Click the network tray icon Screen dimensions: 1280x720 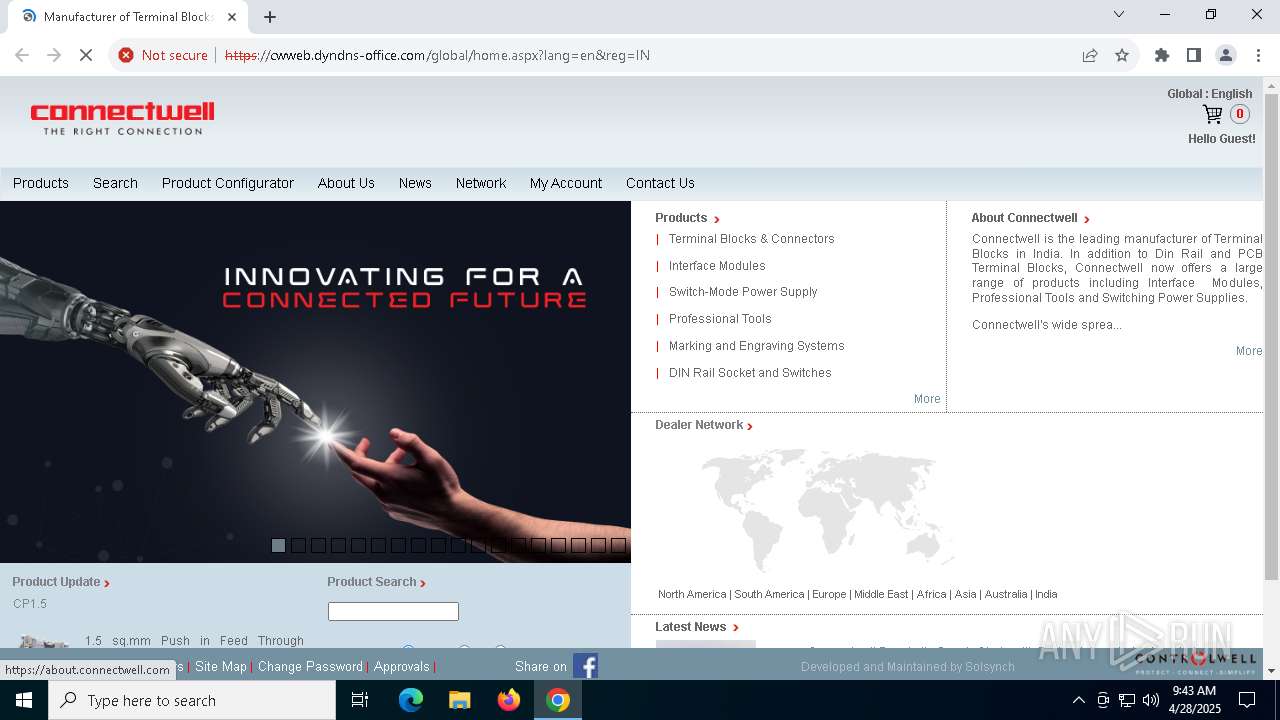(1127, 700)
